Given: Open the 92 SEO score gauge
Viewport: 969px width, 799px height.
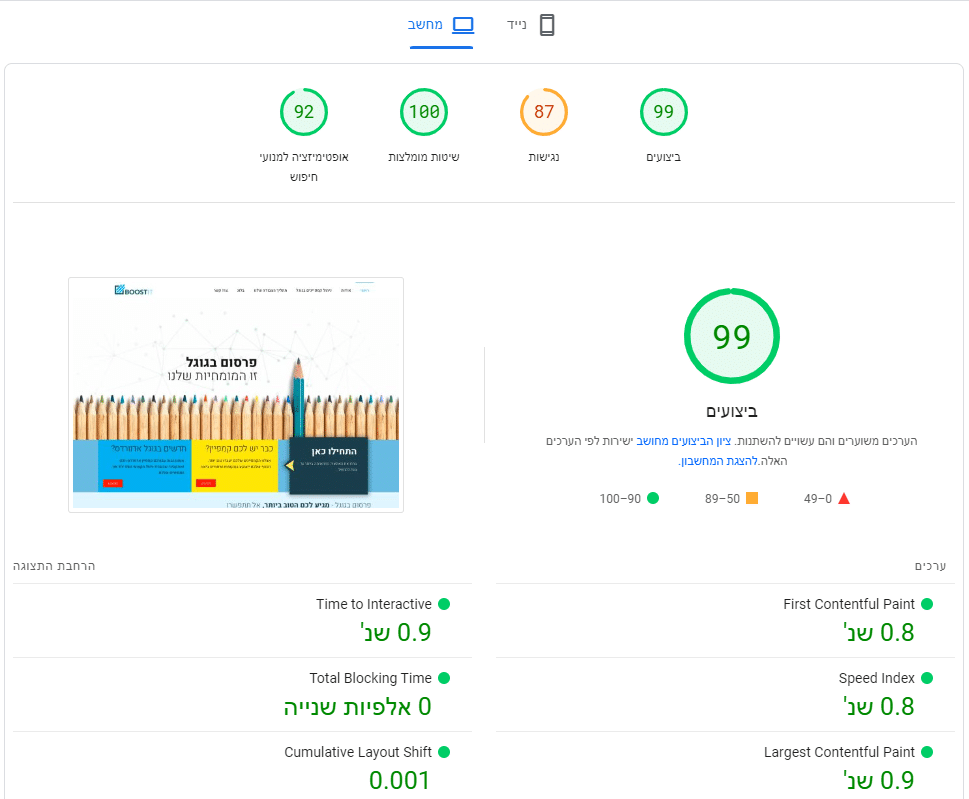Looking at the screenshot, I should click(x=304, y=112).
